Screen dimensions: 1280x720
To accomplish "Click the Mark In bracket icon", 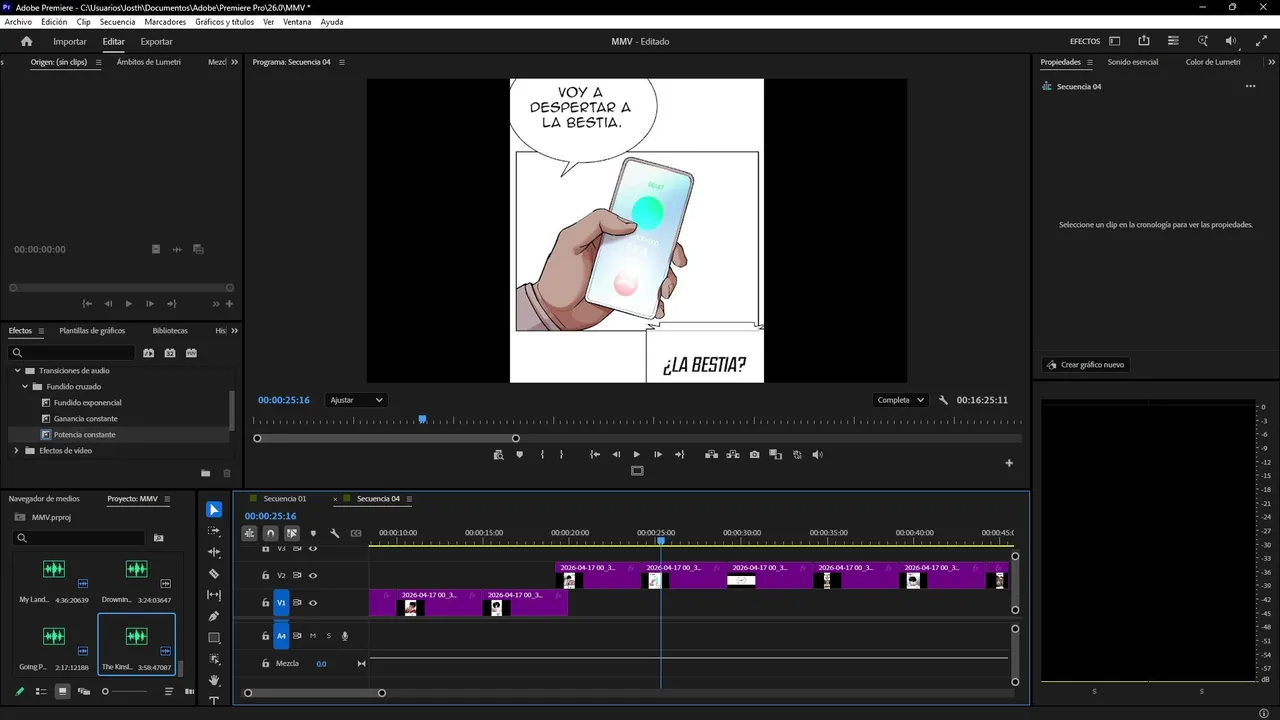I will [542, 455].
